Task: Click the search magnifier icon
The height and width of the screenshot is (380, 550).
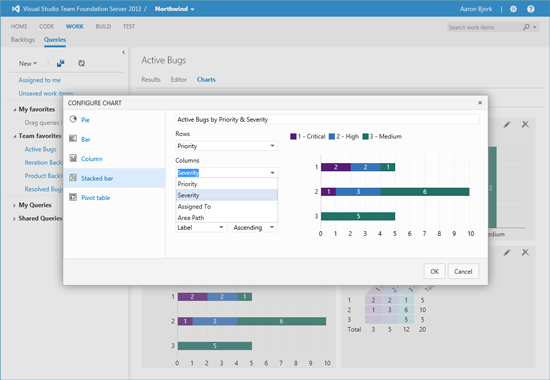Action: [526, 27]
